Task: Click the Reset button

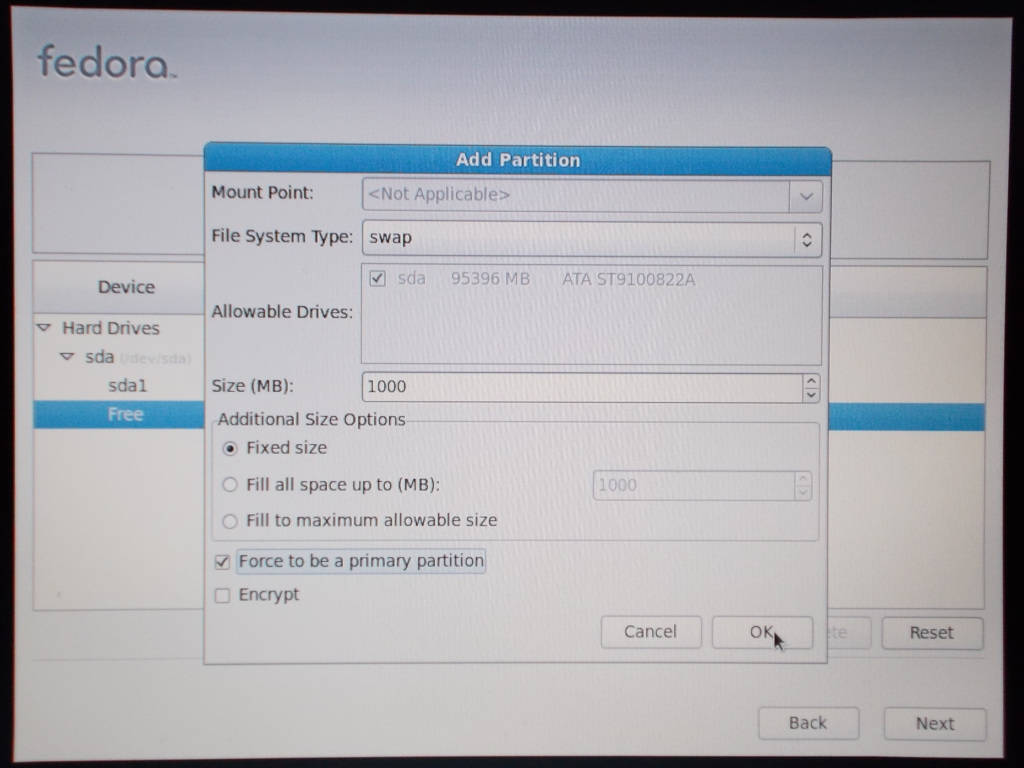Action: point(931,633)
